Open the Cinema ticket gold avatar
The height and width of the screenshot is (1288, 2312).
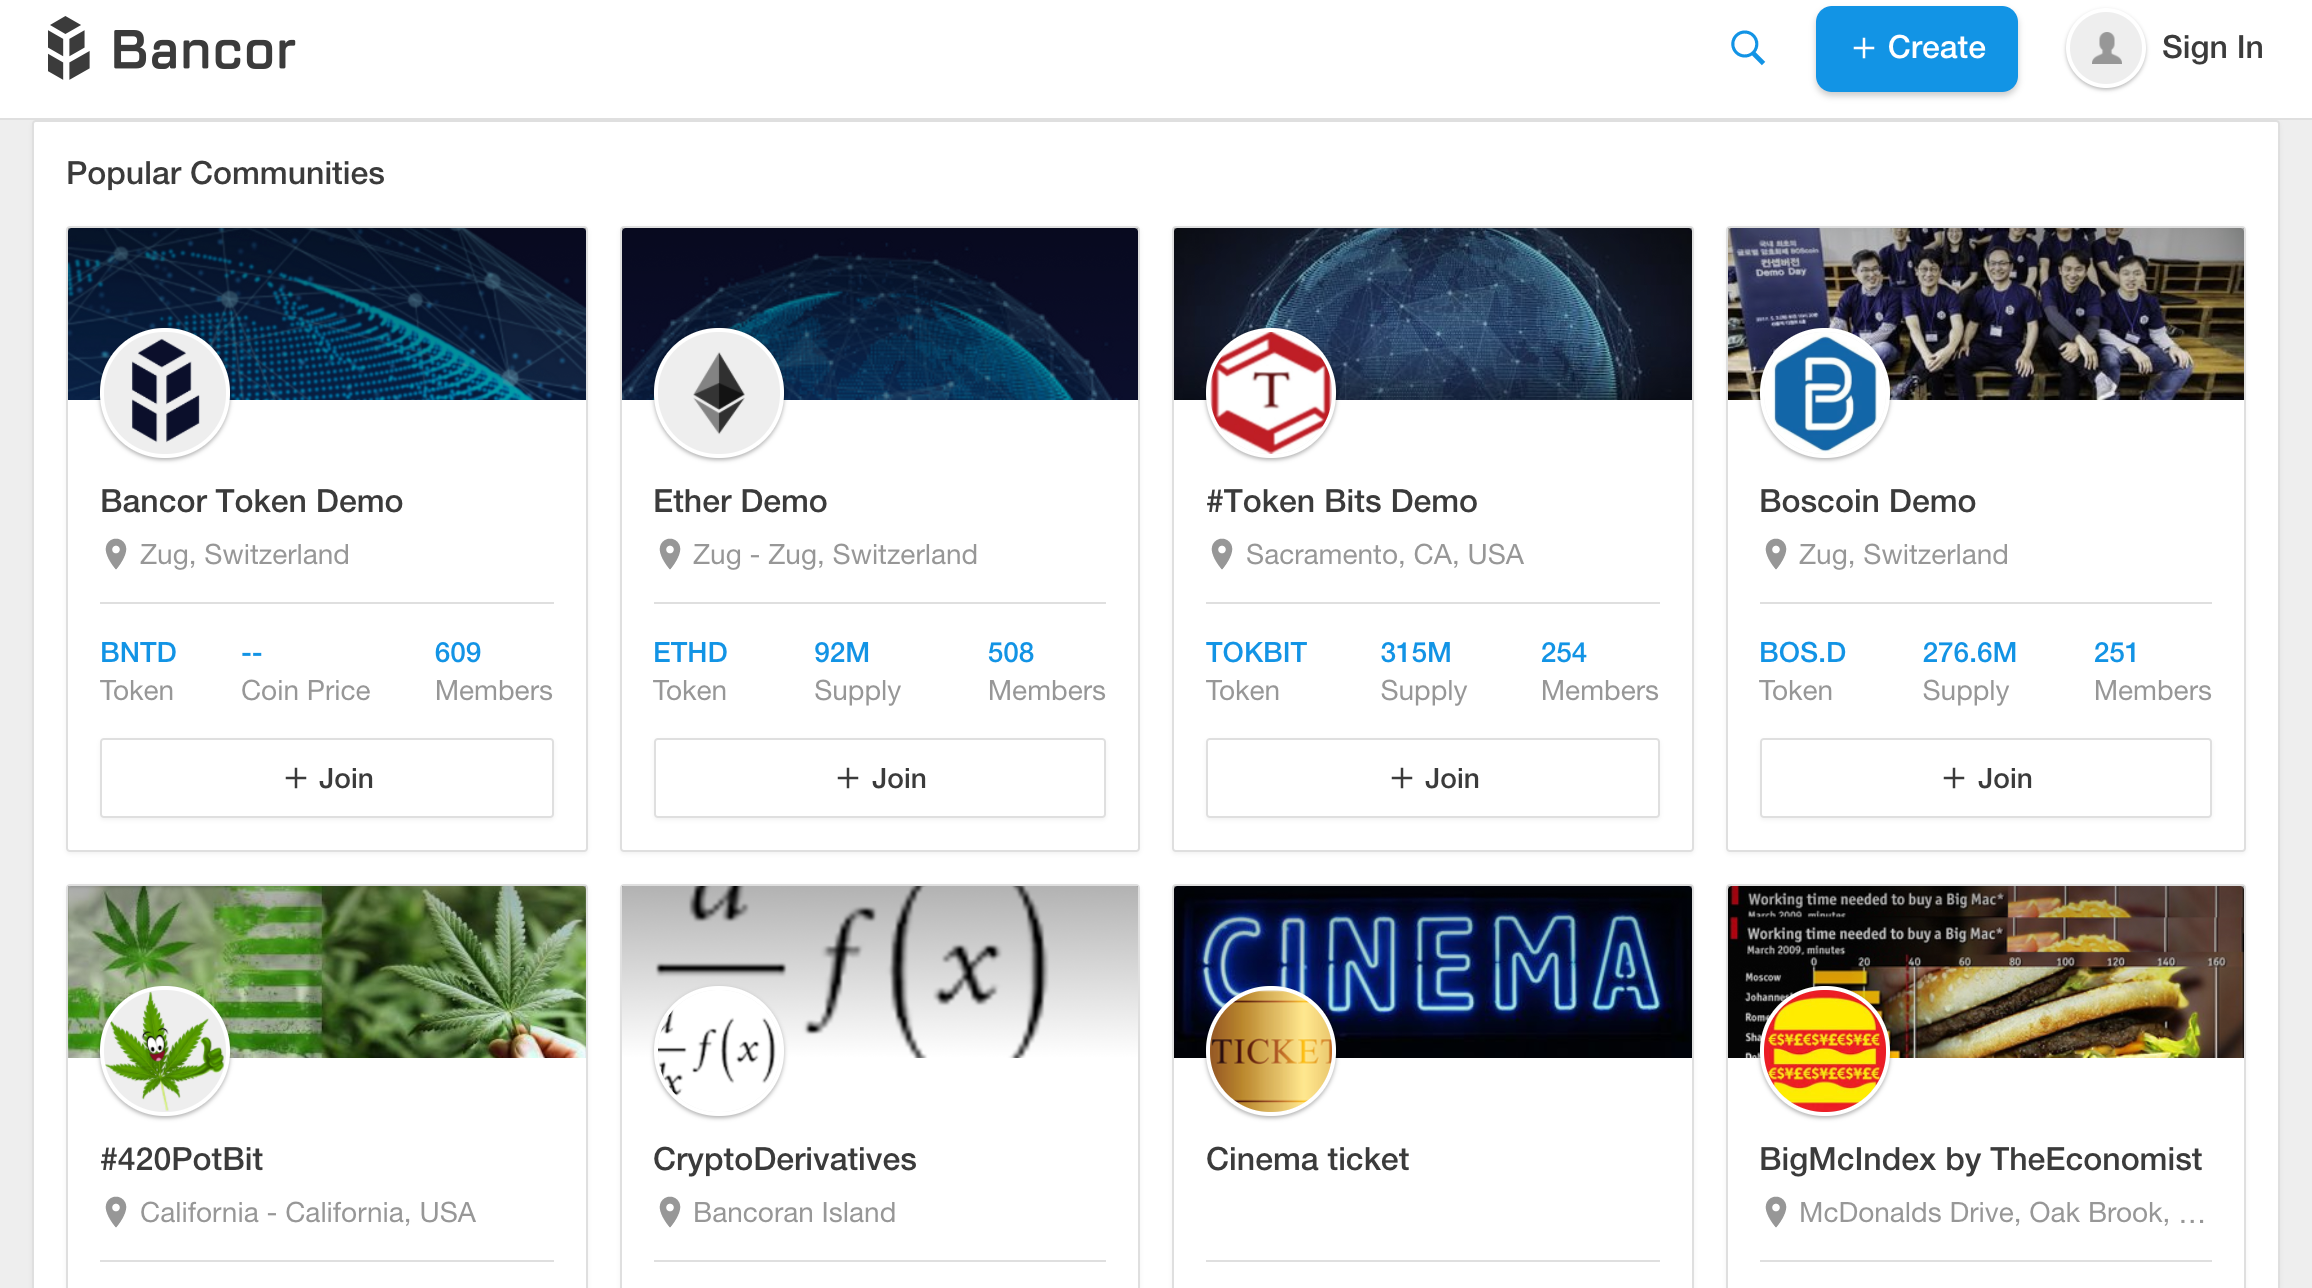tap(1271, 1051)
